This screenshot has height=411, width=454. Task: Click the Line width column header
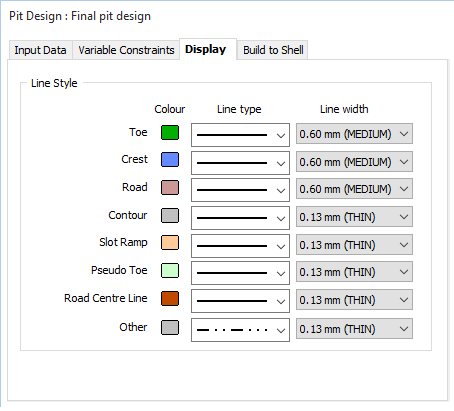pyautogui.click(x=344, y=109)
